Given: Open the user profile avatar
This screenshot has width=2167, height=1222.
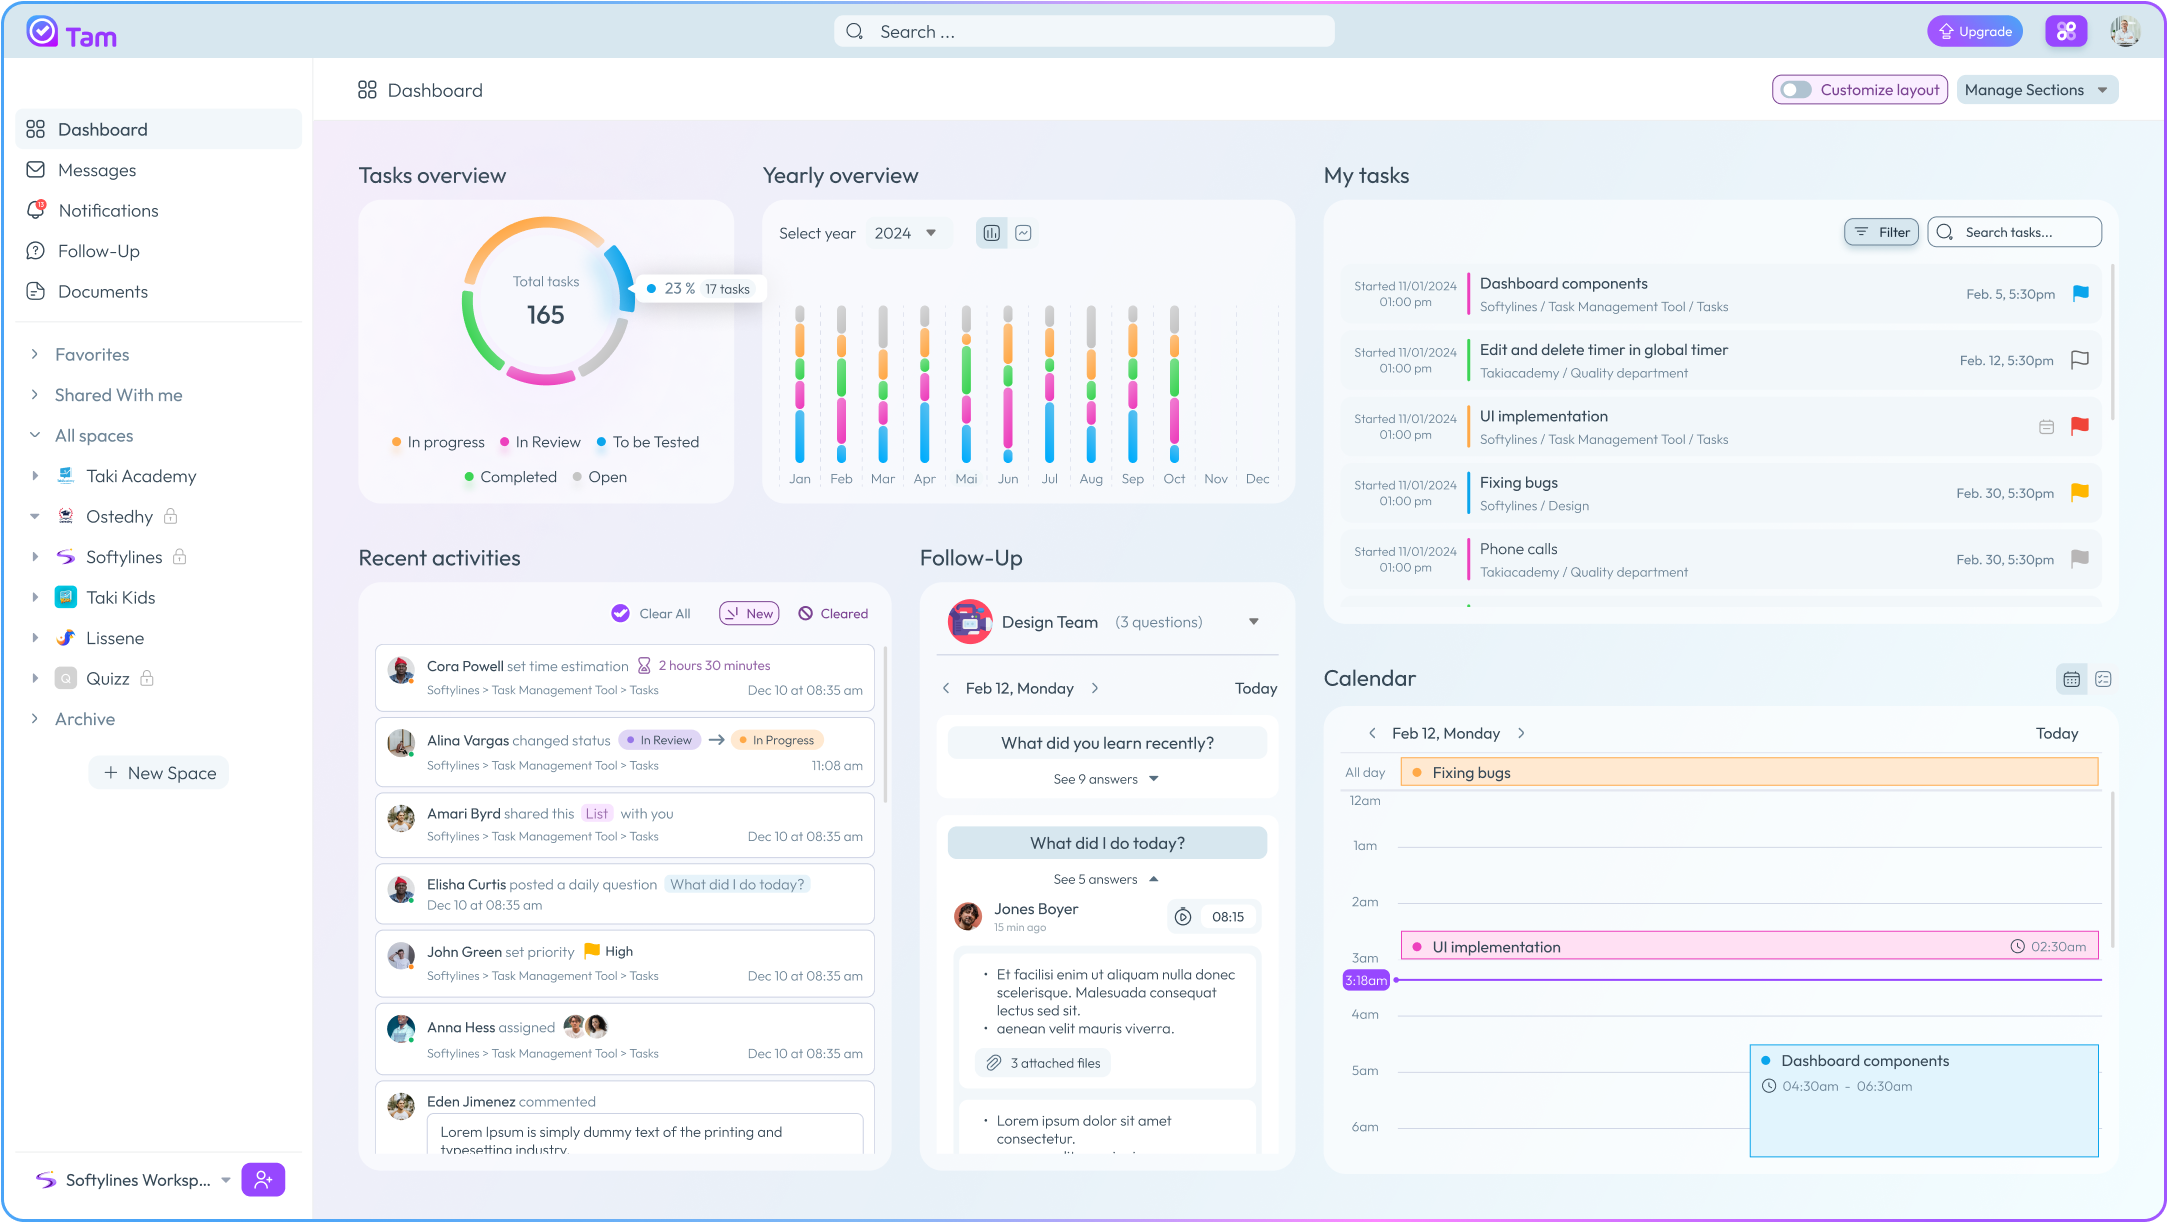Looking at the screenshot, I should coord(2125,31).
